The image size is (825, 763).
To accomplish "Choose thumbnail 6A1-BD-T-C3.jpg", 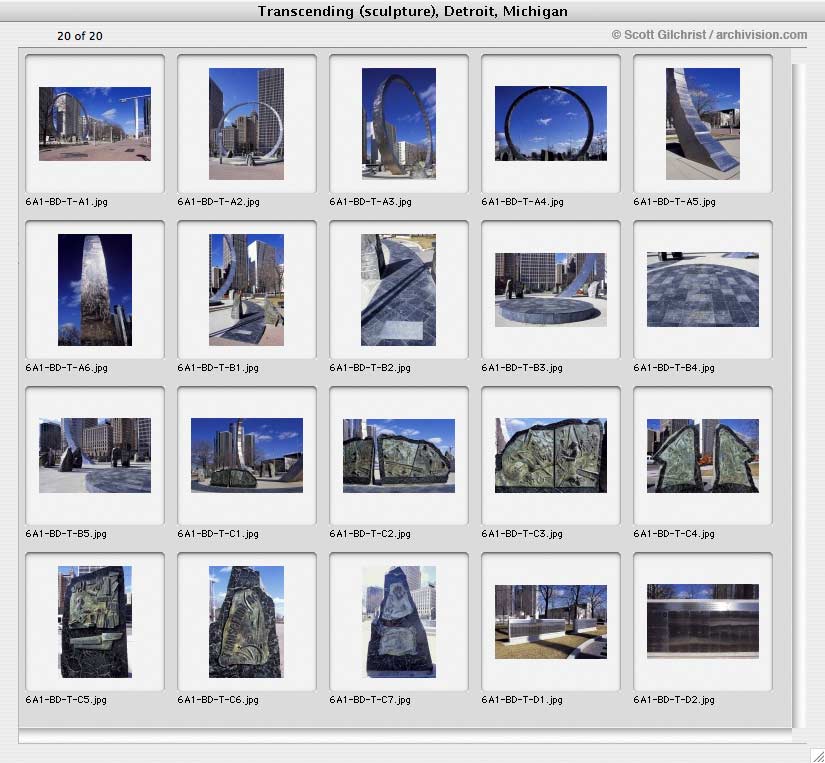I will tap(551, 456).
